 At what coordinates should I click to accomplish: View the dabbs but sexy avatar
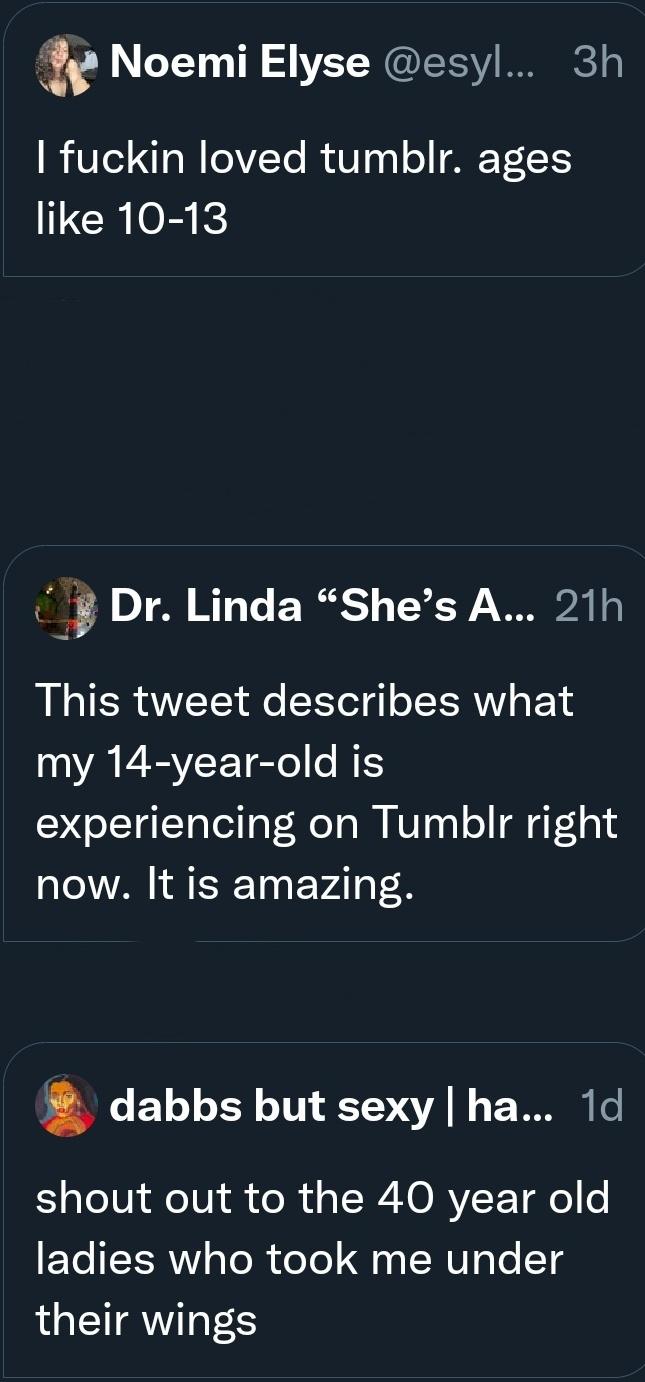(66, 1105)
